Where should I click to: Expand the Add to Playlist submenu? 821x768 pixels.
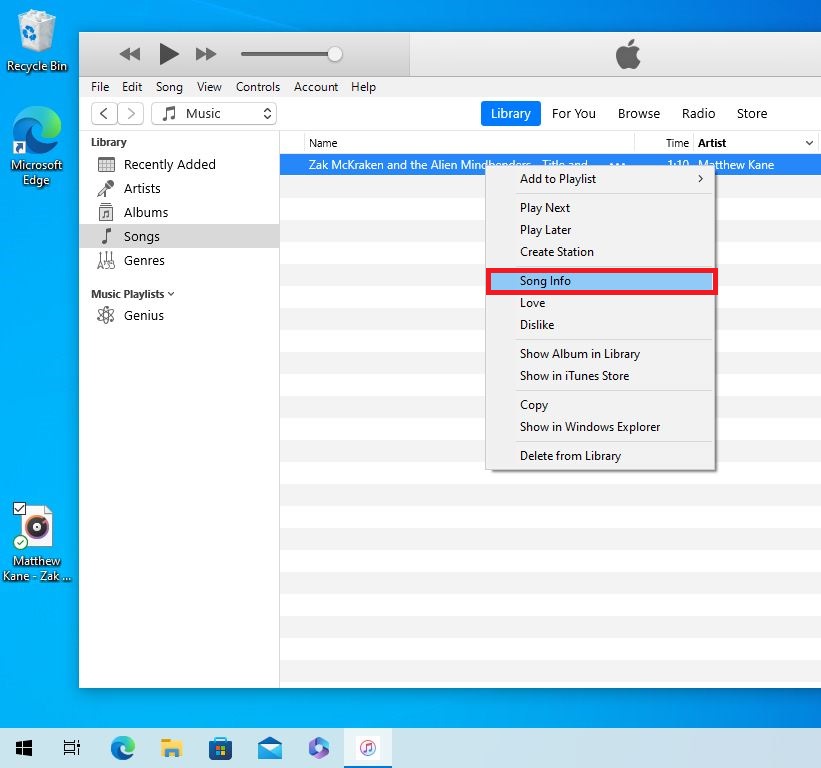pos(601,179)
